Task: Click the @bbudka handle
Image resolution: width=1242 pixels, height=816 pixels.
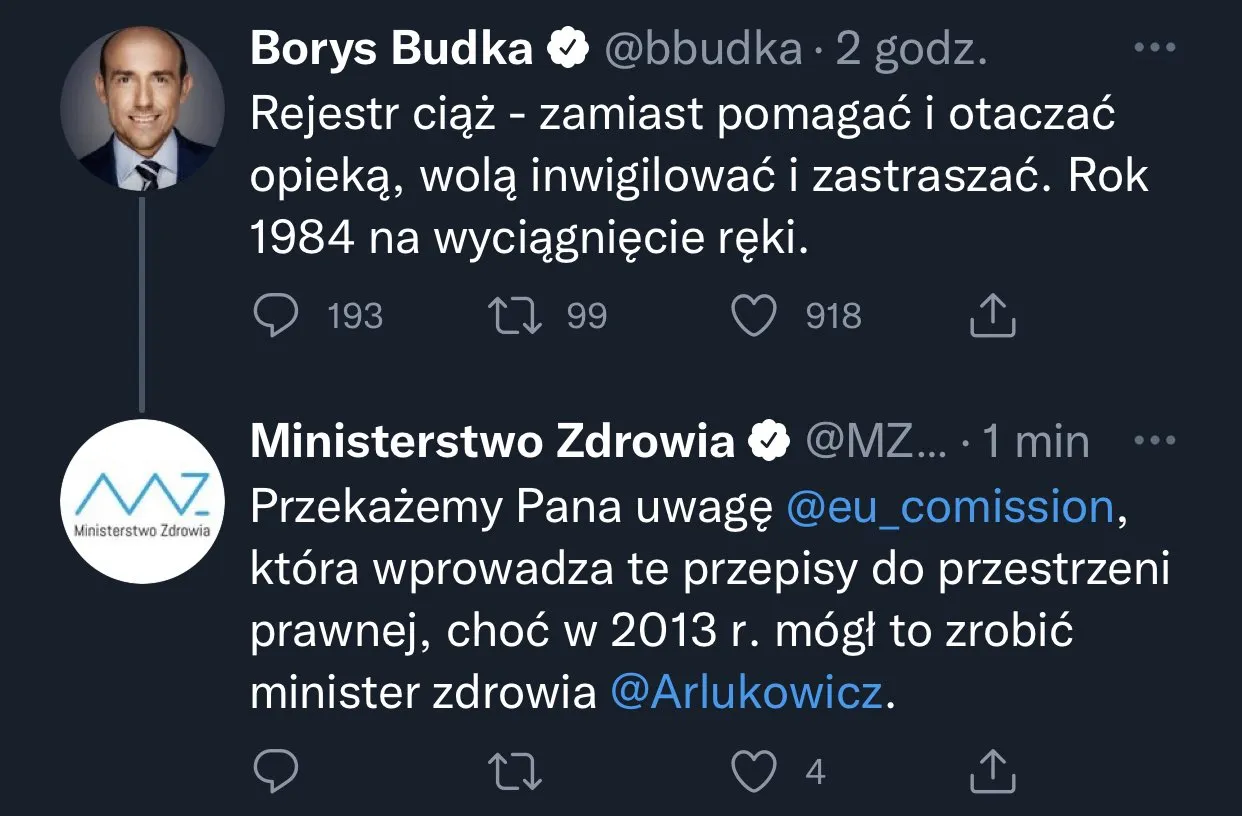Action: coord(703,50)
